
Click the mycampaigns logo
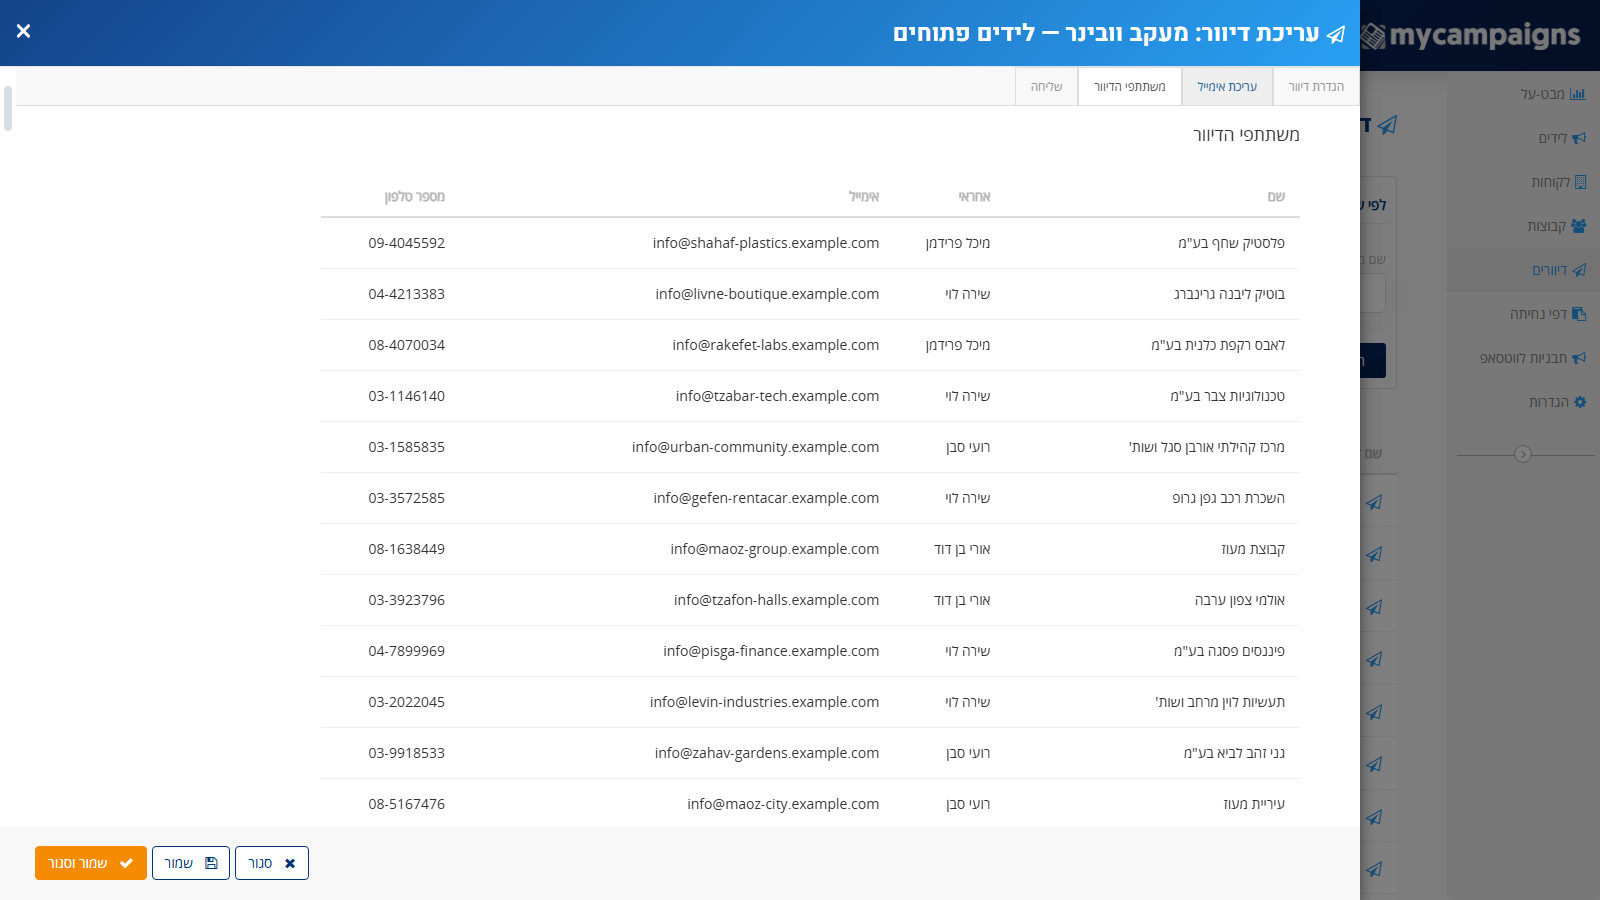pyautogui.click(x=1471, y=36)
